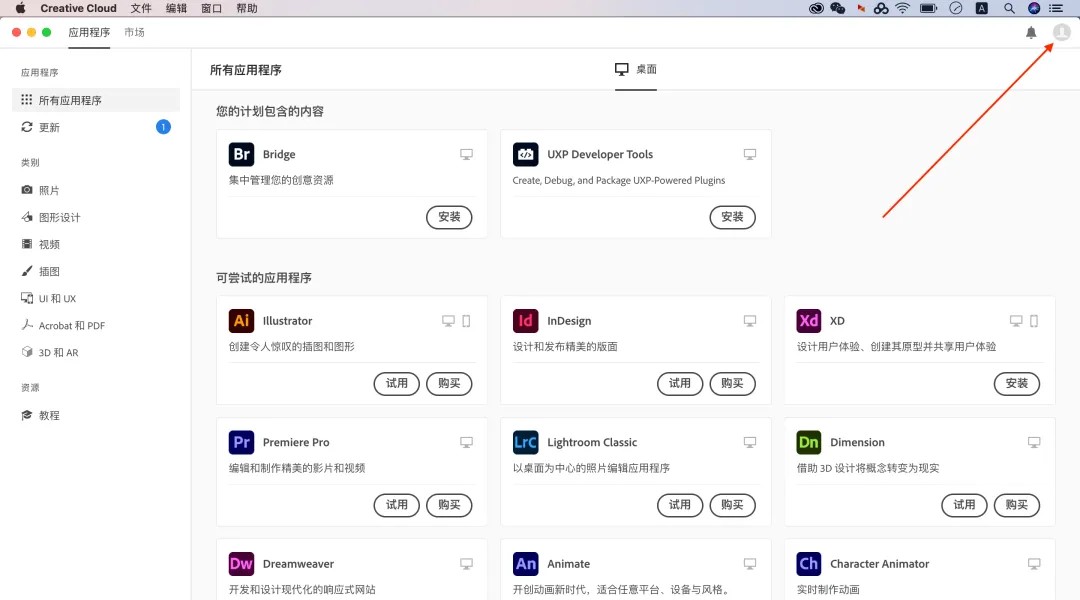Open the account profile avatar
This screenshot has width=1080, height=600.
(x=1061, y=32)
